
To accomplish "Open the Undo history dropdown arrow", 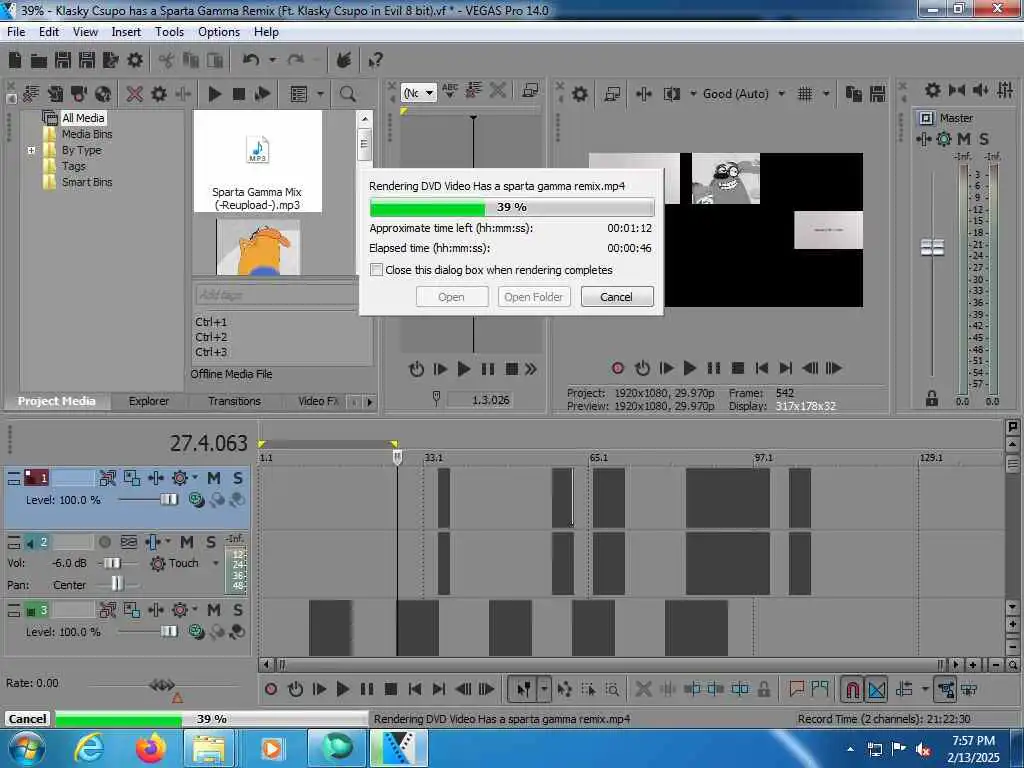I will tap(273, 60).
